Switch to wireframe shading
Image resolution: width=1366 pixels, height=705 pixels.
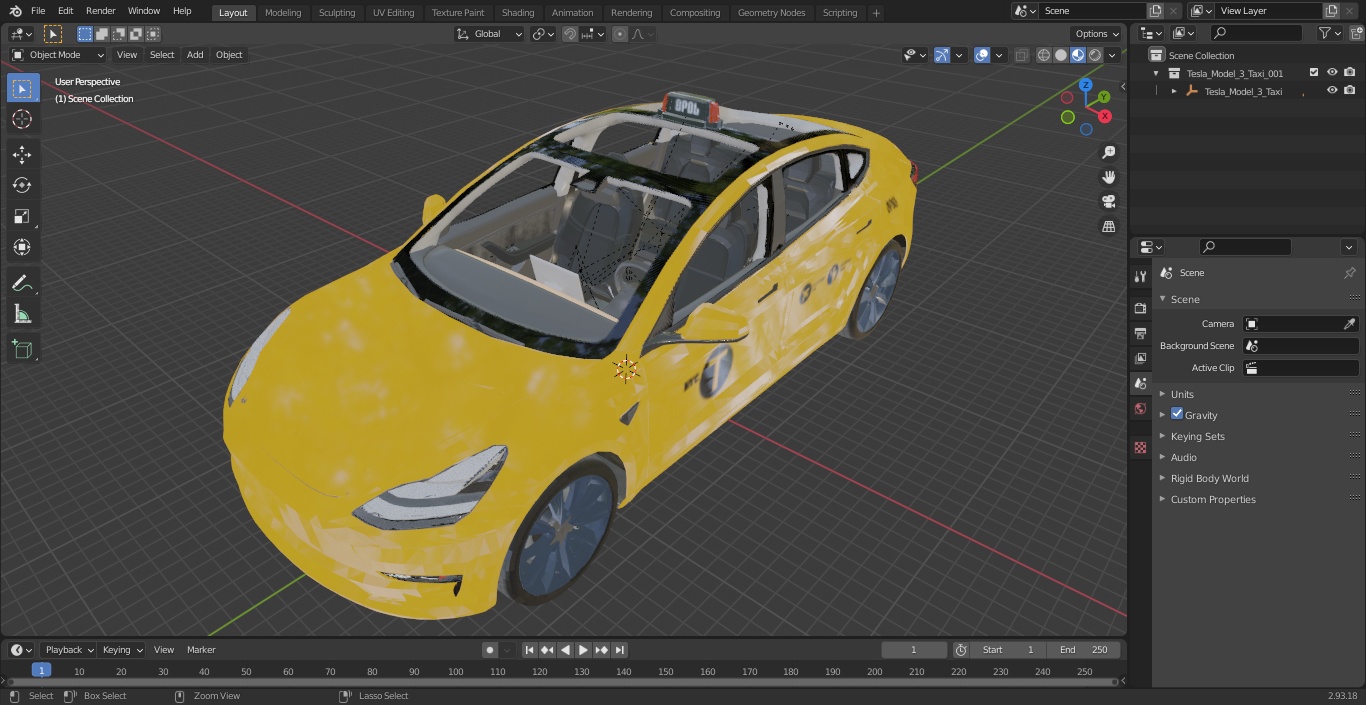pyautogui.click(x=1044, y=55)
